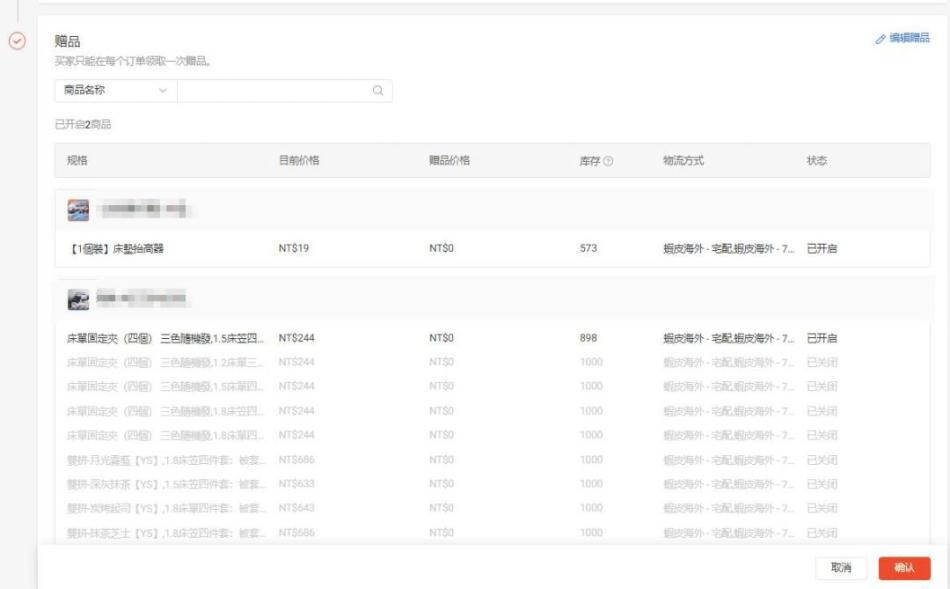Click the orange step checkmark circle icon
Viewport: 950px width, 589px height.
pos(16,41)
